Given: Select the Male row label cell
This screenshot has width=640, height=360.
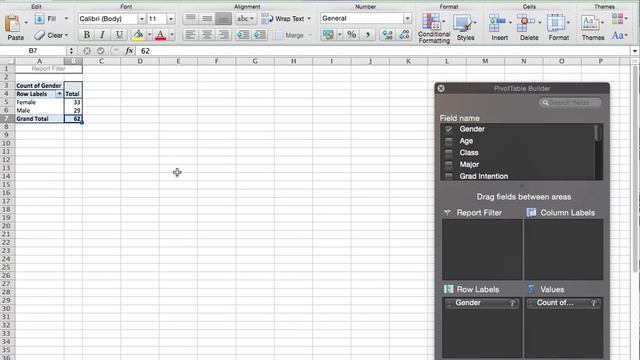Looking at the screenshot, I should click(x=40, y=110).
